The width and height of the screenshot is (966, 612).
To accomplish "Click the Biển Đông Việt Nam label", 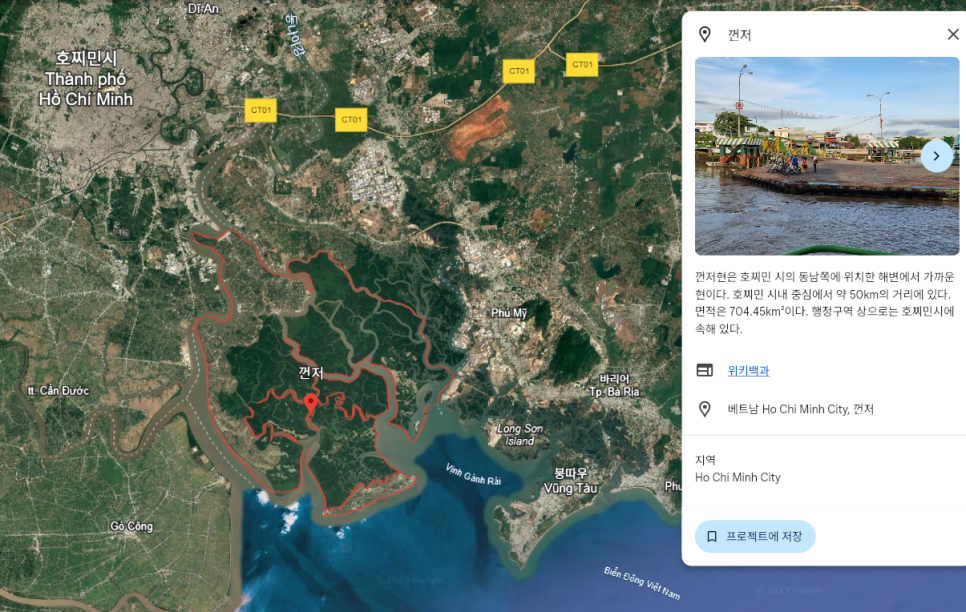I will click(642, 583).
